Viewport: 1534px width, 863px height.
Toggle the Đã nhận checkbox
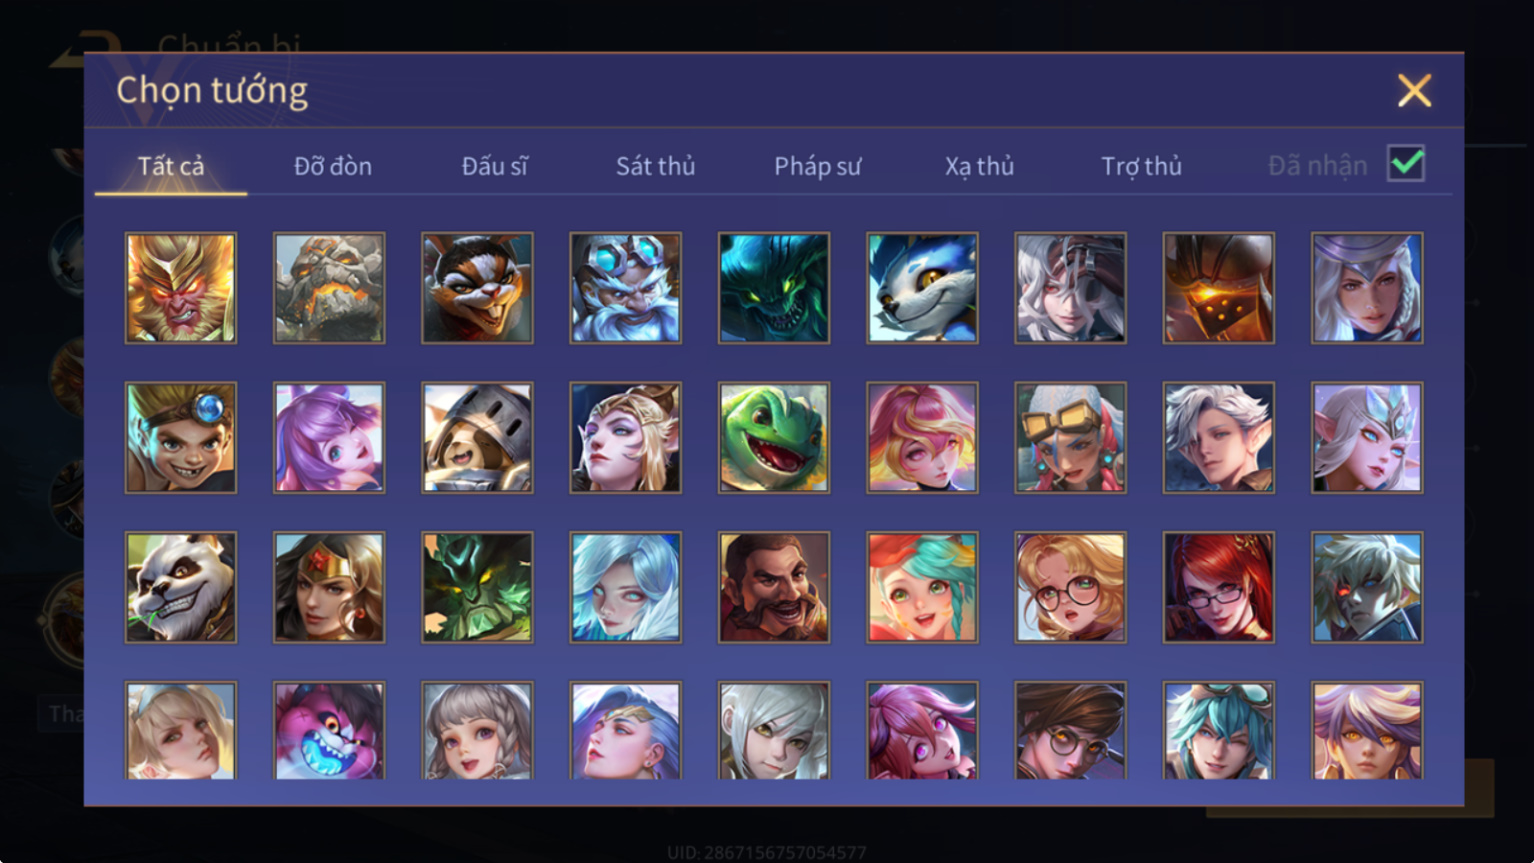pos(1406,163)
